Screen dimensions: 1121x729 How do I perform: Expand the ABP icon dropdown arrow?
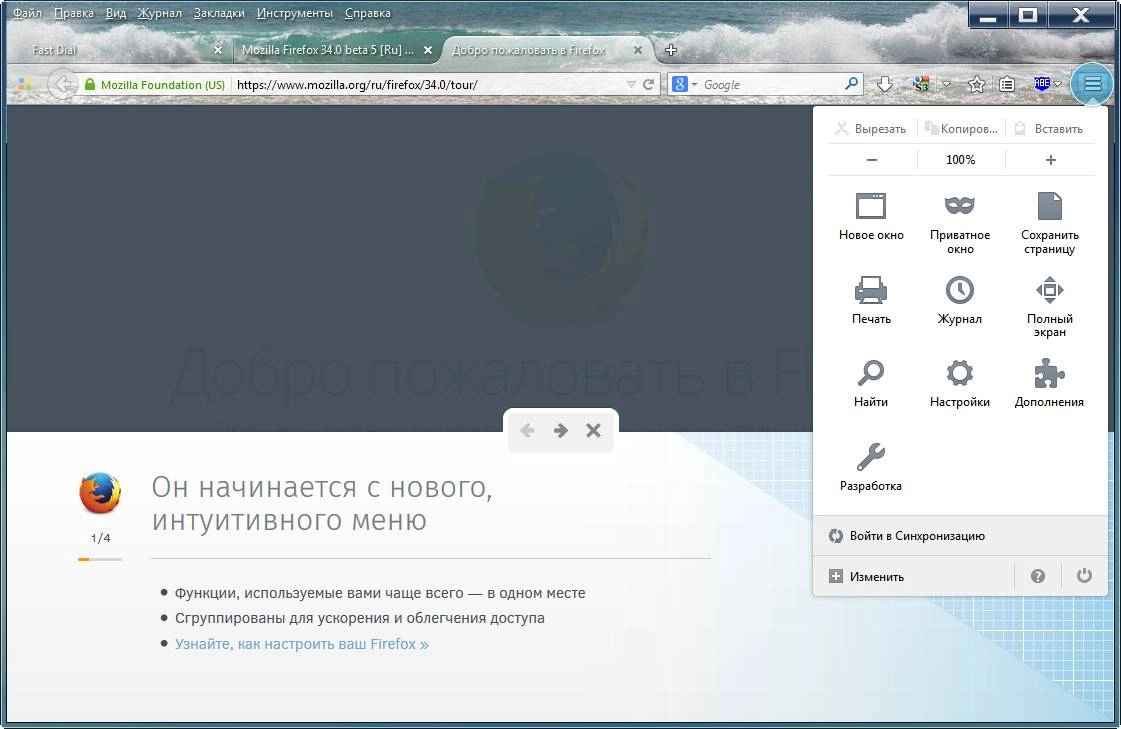(x=1057, y=84)
